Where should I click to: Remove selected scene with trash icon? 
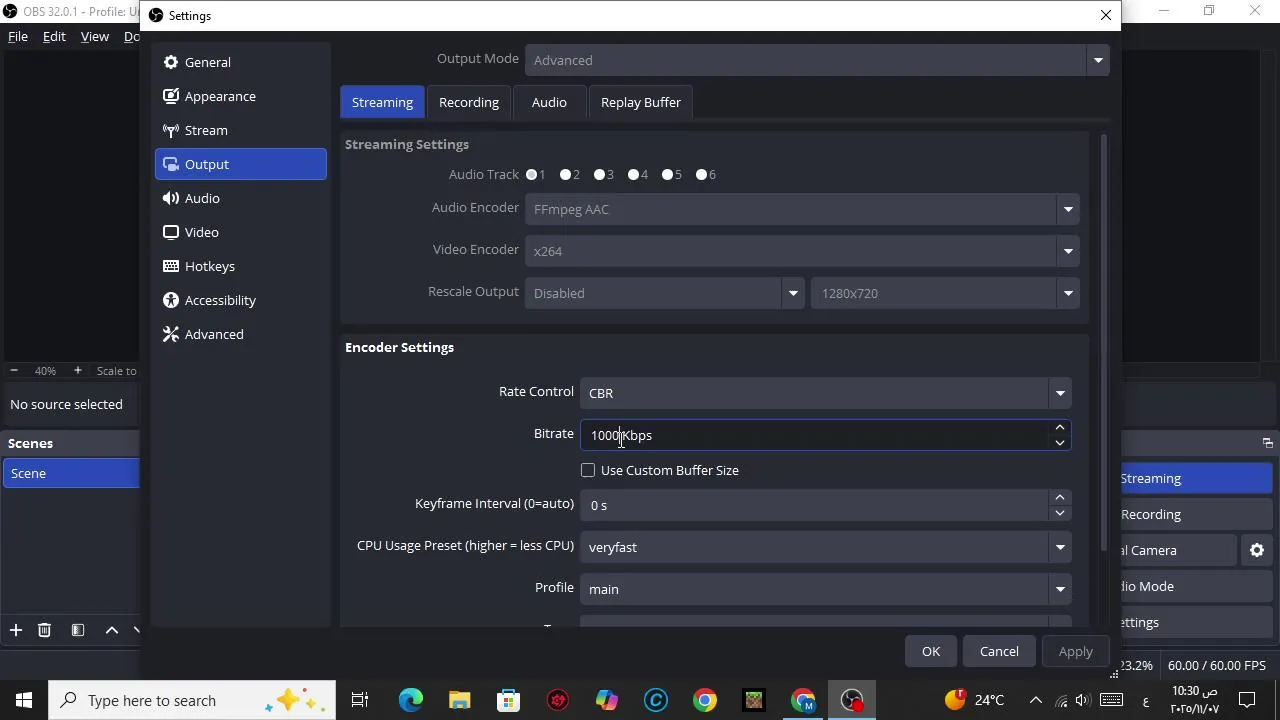[x=44, y=630]
